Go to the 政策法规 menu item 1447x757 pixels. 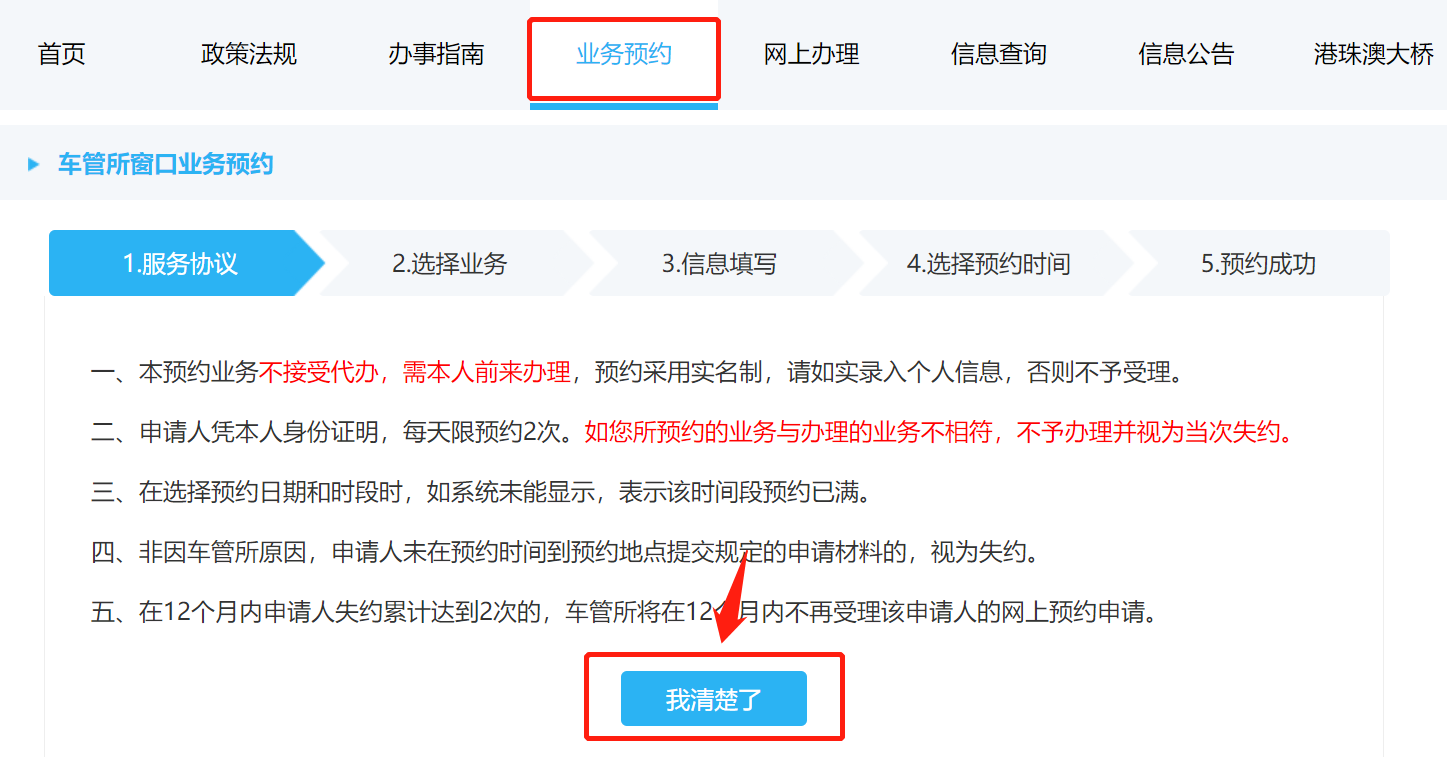point(249,54)
